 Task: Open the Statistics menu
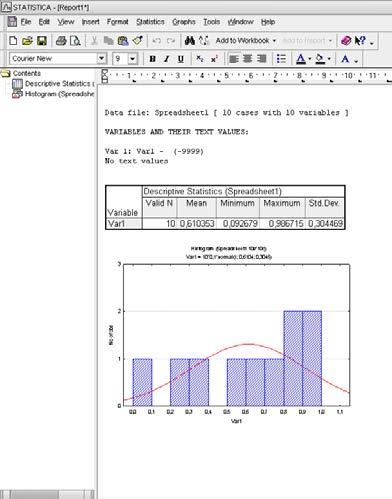[x=150, y=22]
